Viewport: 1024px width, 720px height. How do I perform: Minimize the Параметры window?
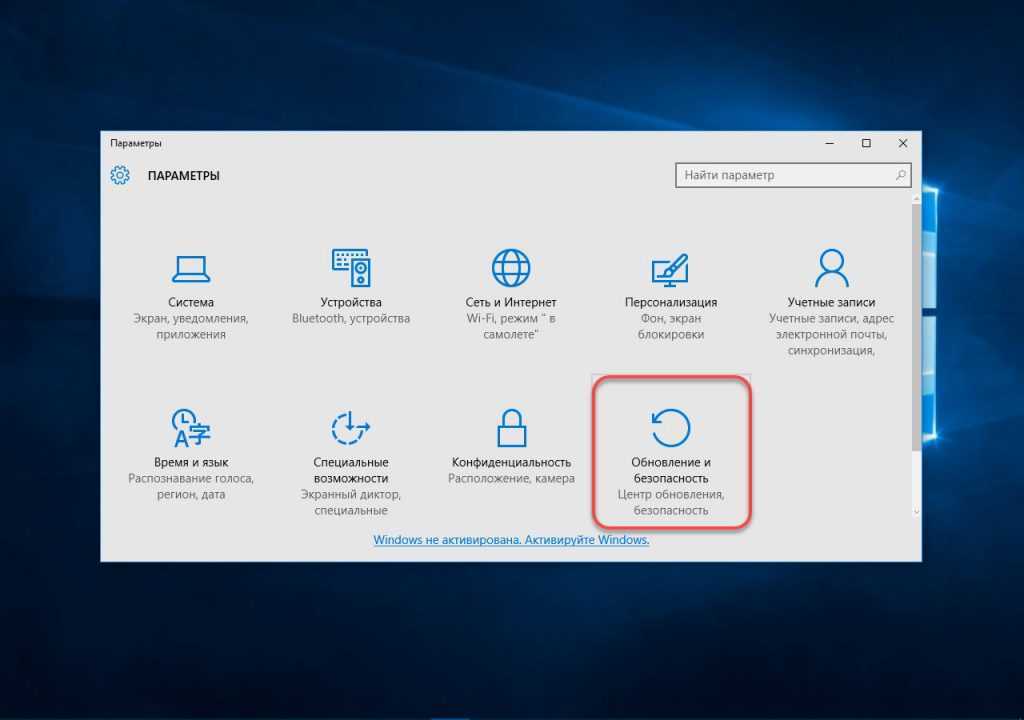pyautogui.click(x=828, y=143)
